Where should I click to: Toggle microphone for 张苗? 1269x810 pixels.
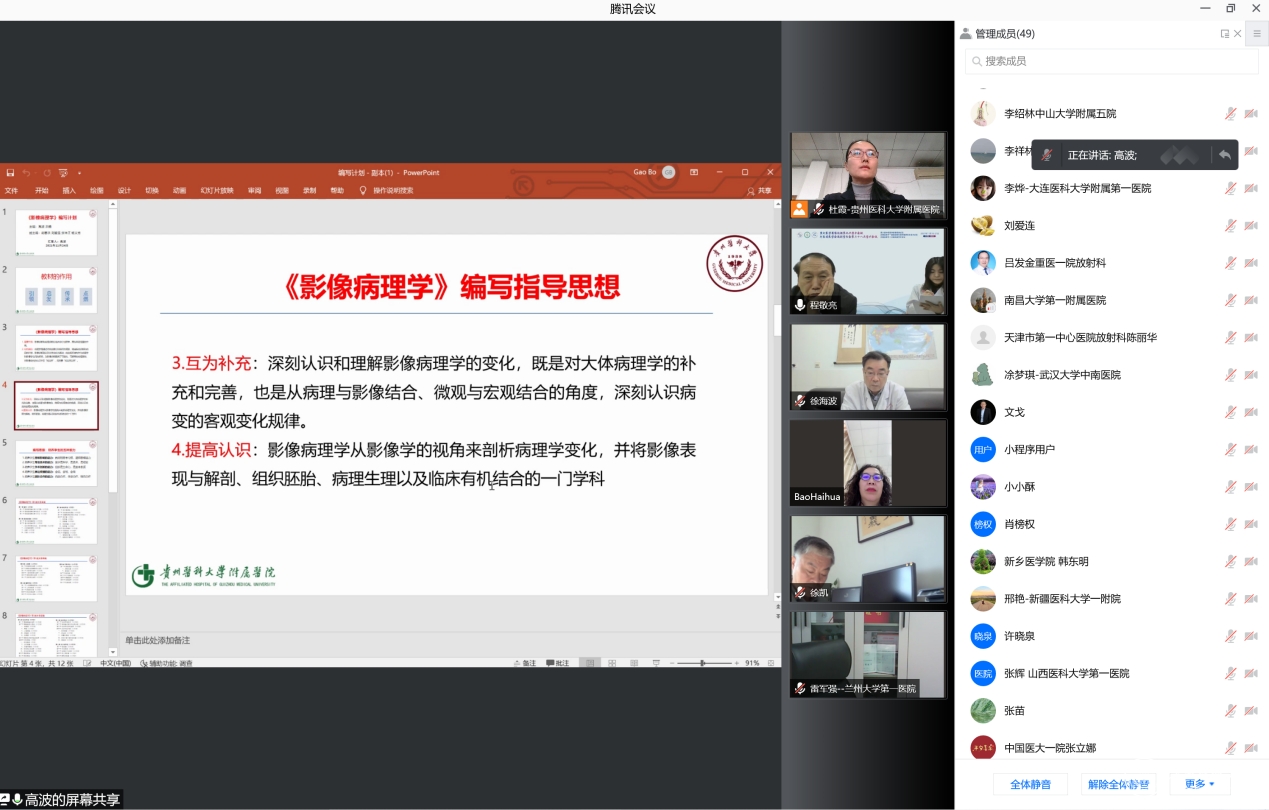click(1230, 710)
